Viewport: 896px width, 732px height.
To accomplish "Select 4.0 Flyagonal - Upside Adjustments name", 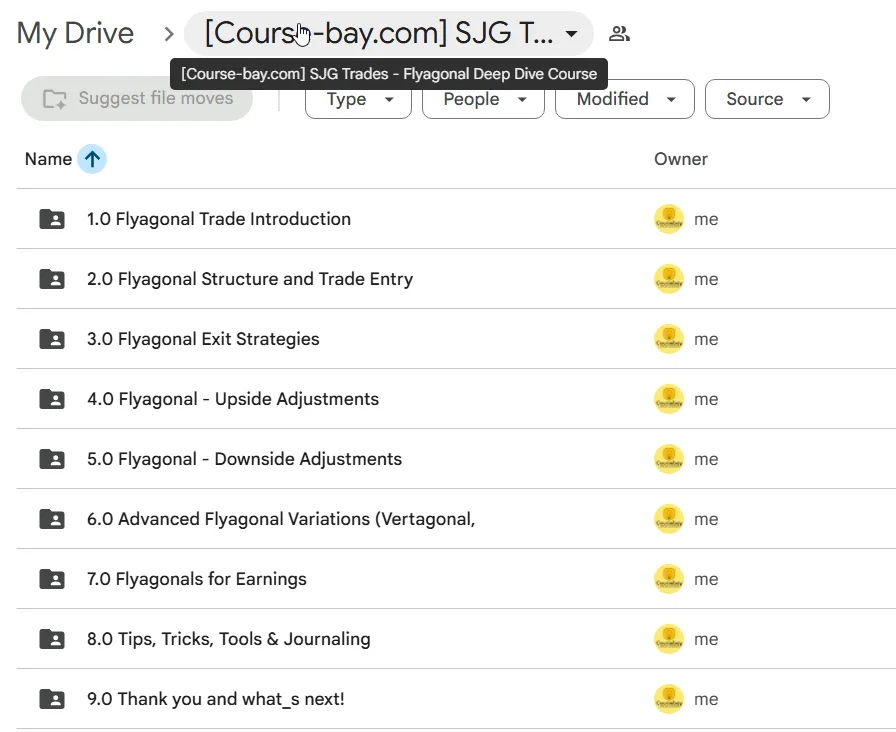I will 233,399.
